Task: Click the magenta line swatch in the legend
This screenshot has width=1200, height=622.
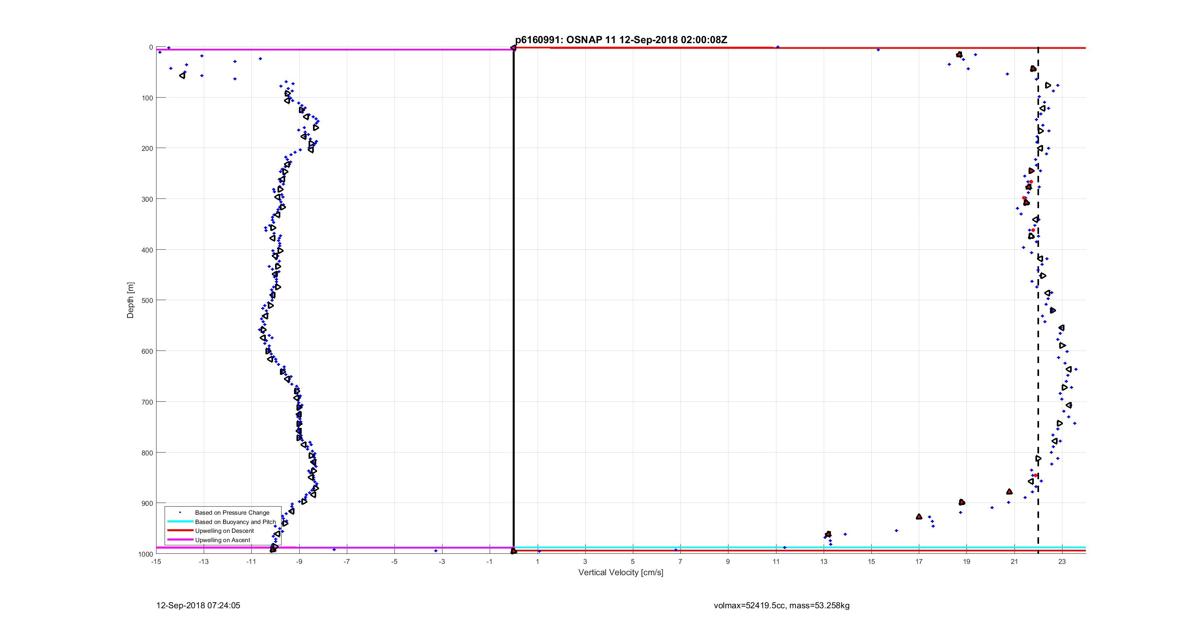Action: 179,540
